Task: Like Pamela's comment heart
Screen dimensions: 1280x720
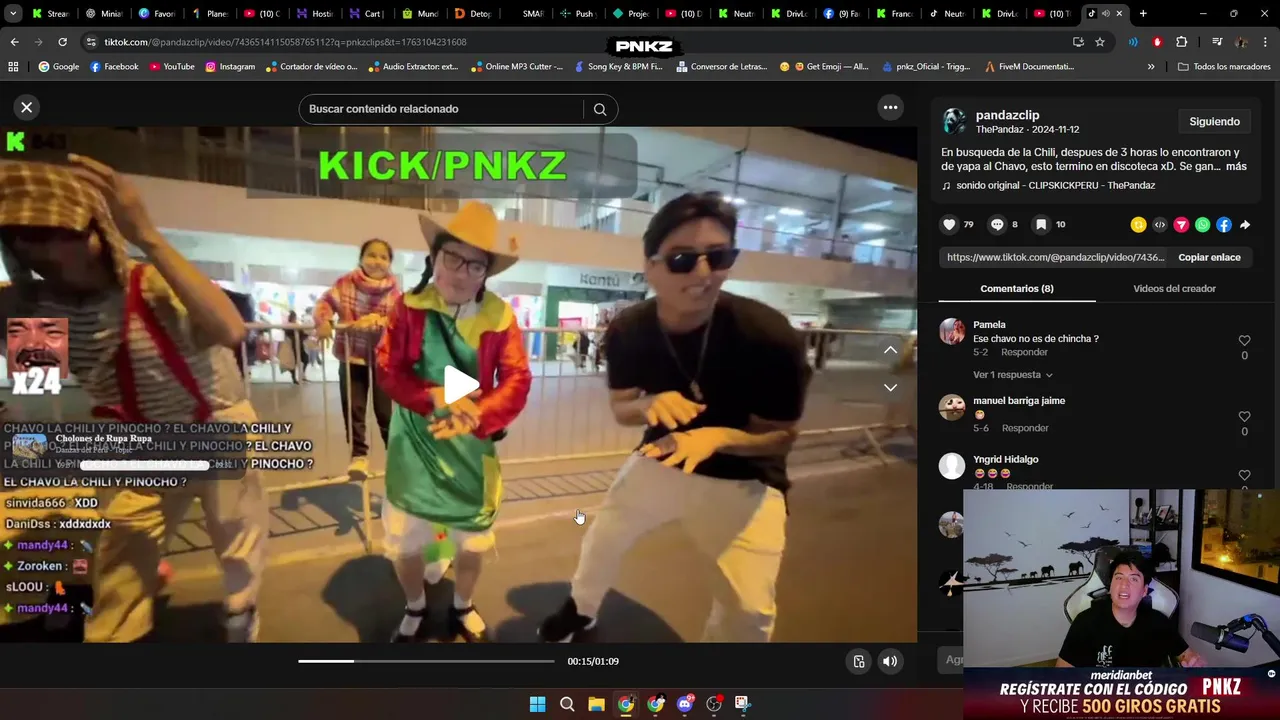Action: tap(1244, 341)
